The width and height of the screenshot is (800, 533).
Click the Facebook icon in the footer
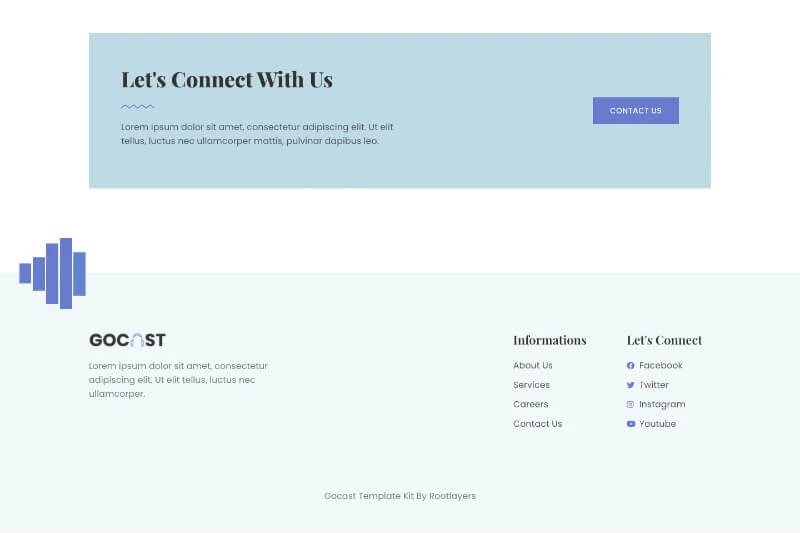(631, 366)
